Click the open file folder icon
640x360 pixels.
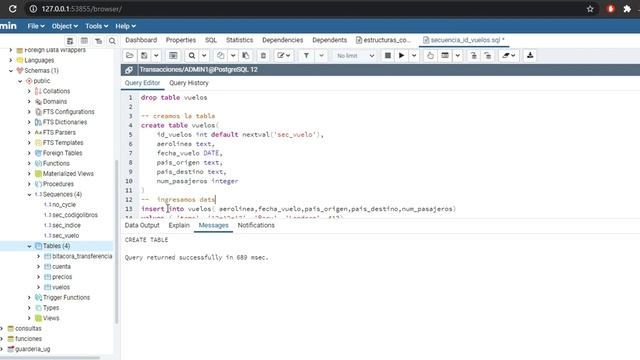(x=130, y=56)
